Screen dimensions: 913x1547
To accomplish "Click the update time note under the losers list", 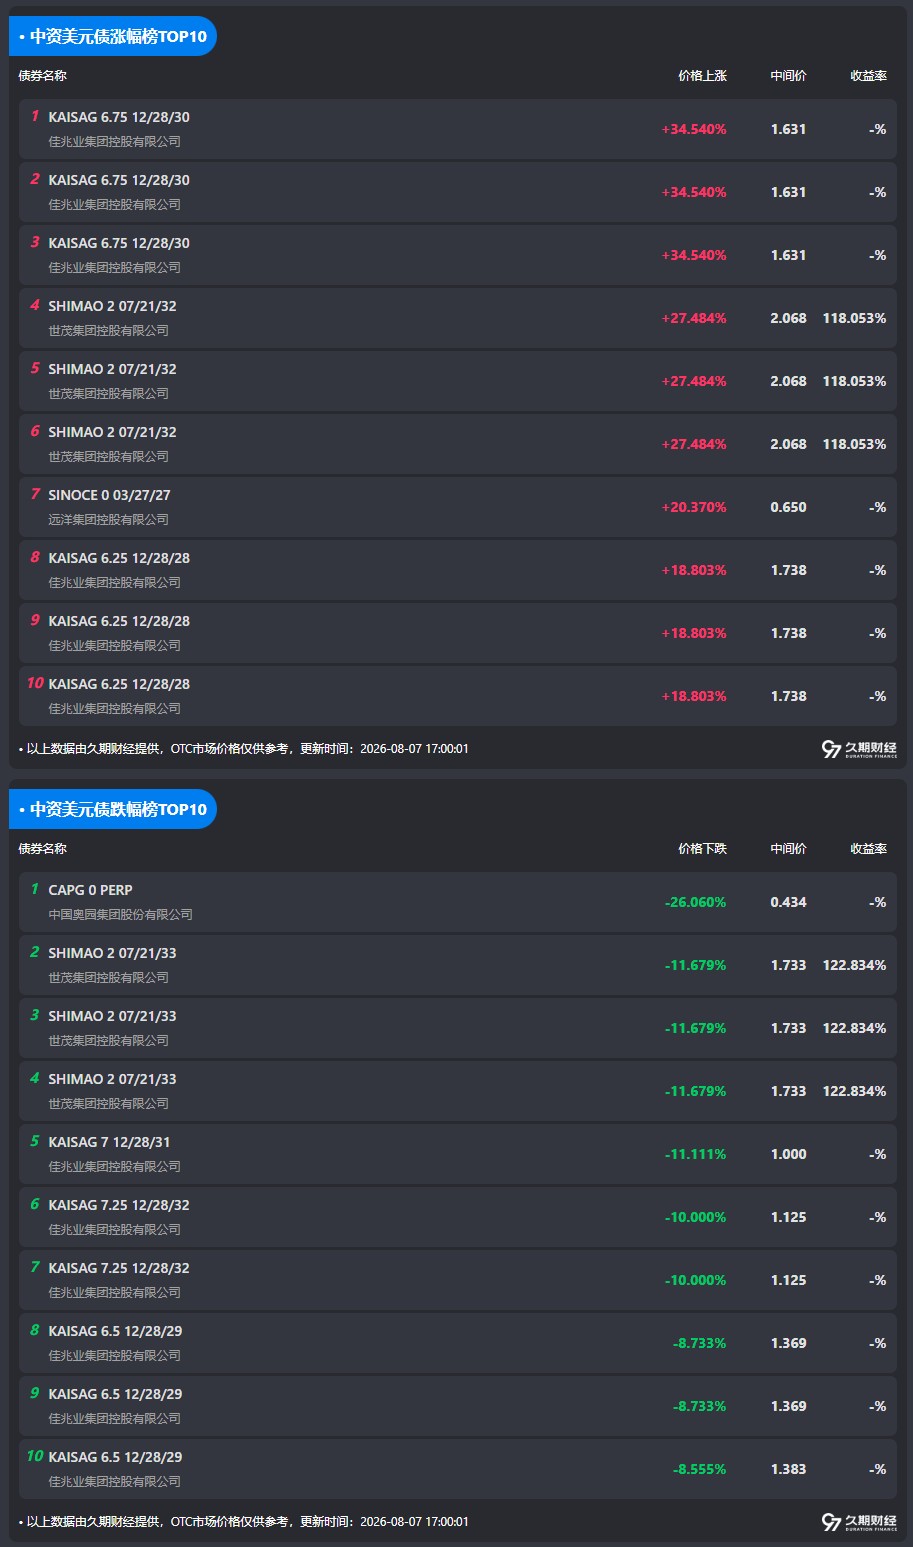I will (243, 1522).
